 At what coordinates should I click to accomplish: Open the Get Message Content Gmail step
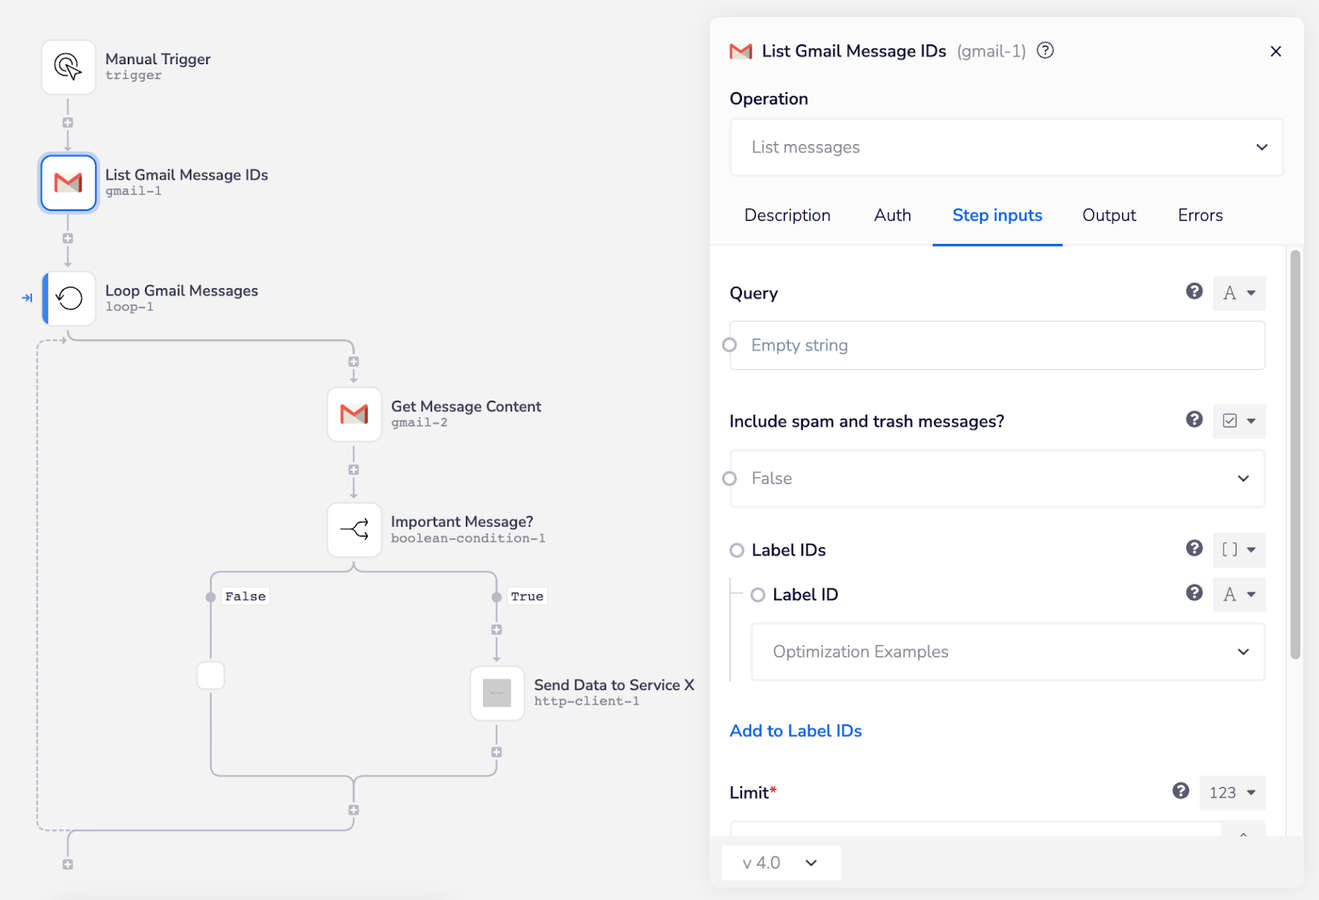[354, 414]
